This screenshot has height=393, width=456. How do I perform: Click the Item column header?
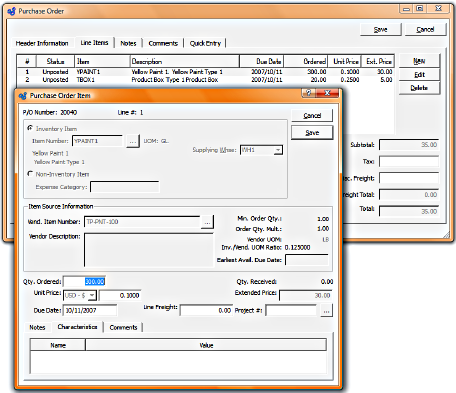[102, 61]
